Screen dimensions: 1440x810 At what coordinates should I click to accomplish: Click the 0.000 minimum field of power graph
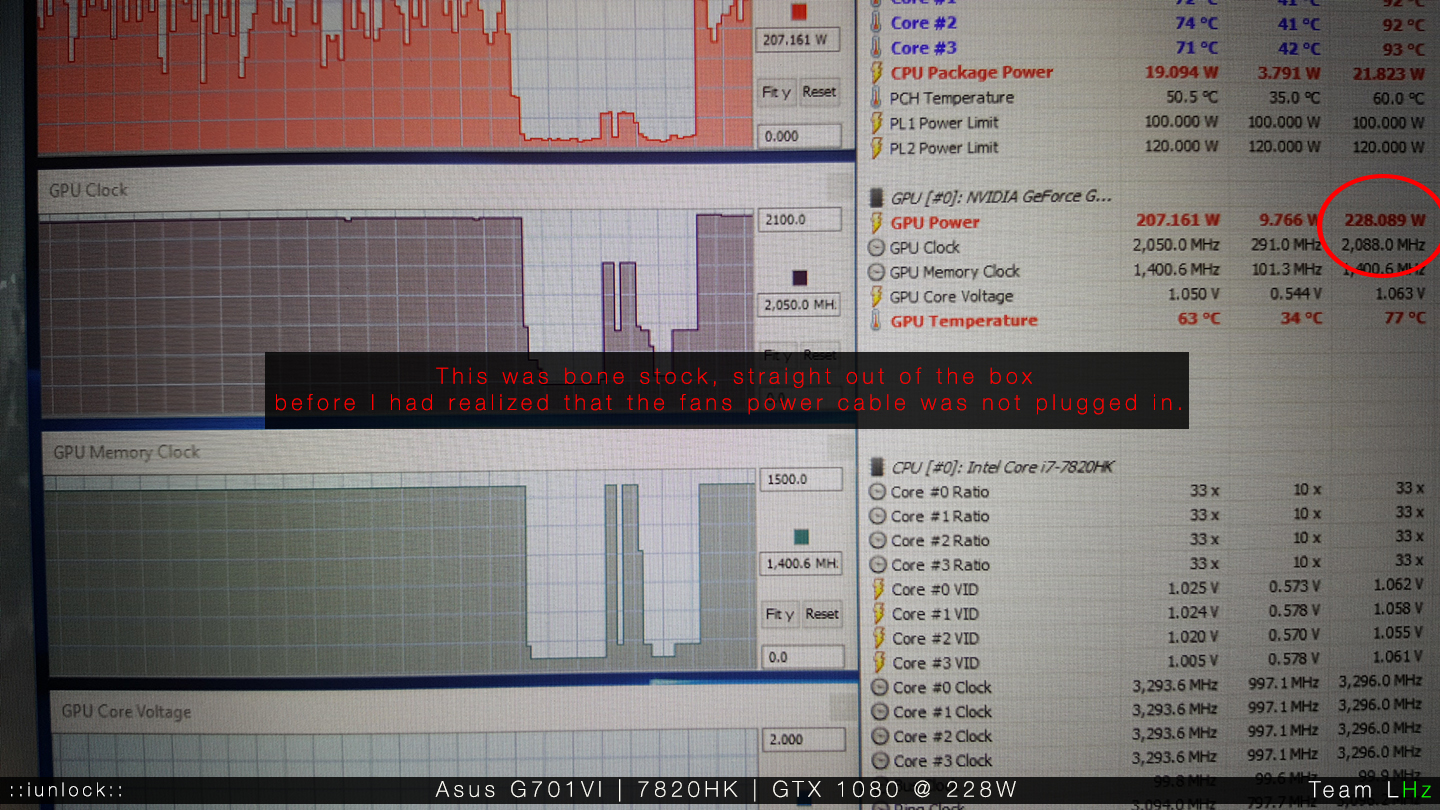pyautogui.click(x=797, y=137)
